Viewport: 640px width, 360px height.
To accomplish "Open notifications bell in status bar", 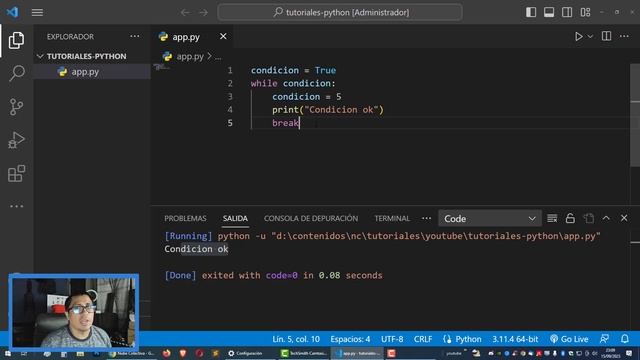I will (624, 339).
